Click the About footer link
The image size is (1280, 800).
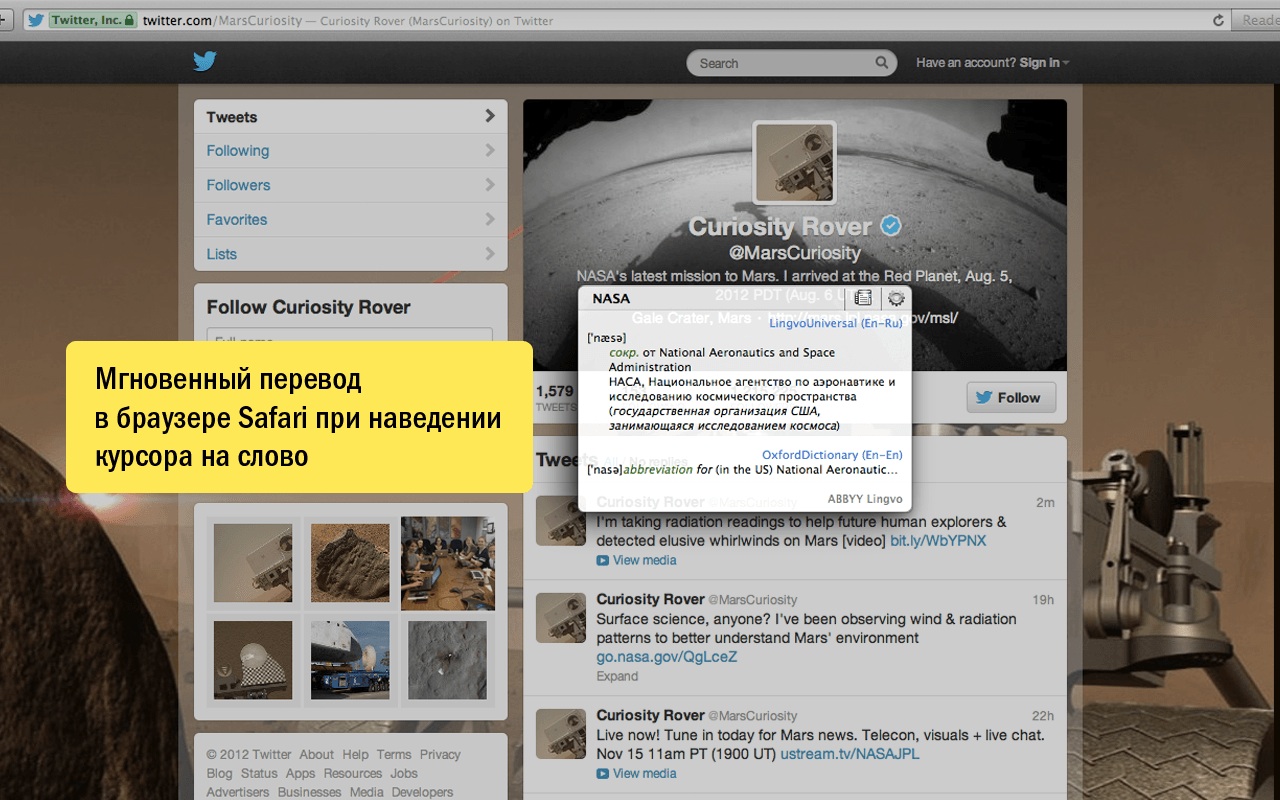(x=317, y=754)
